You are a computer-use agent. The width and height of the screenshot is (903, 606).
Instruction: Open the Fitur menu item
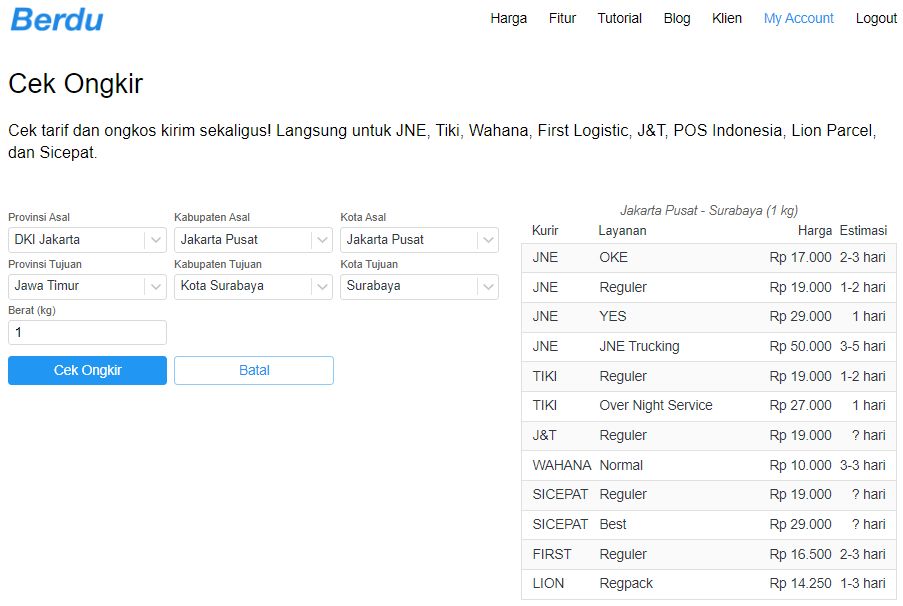pyautogui.click(x=562, y=18)
